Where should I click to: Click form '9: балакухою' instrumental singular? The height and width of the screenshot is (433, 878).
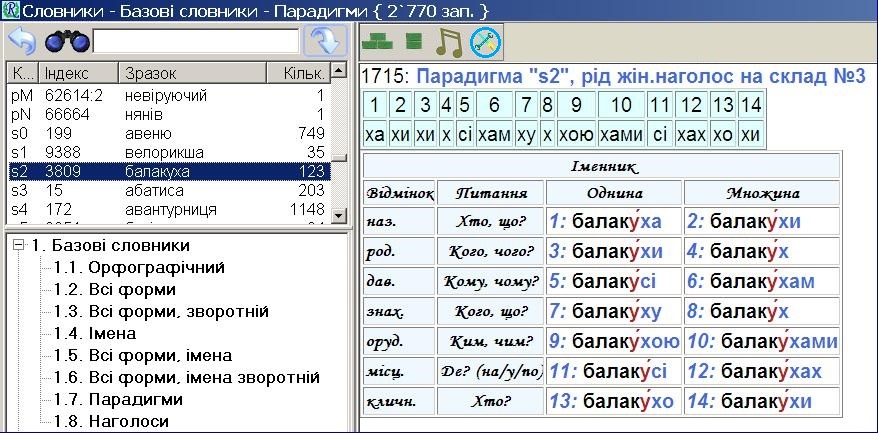point(614,341)
